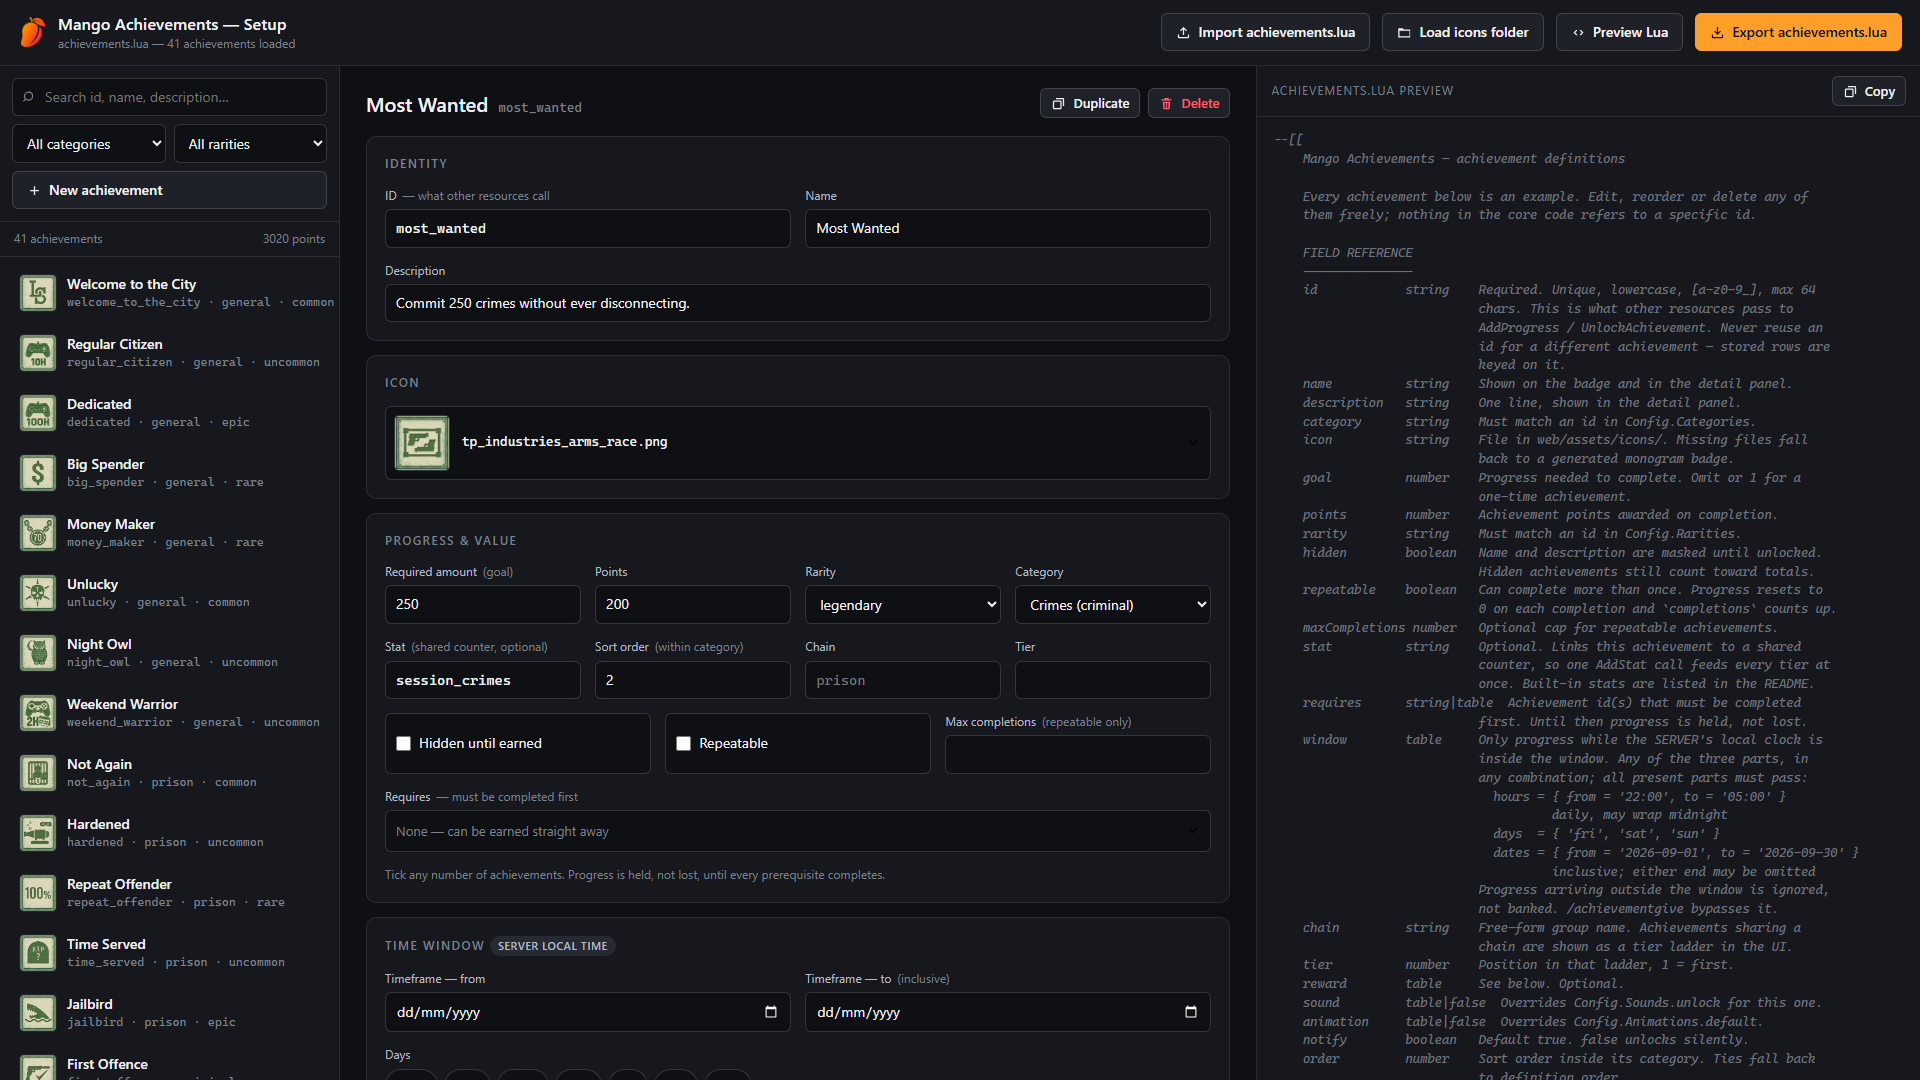Image resolution: width=1920 pixels, height=1080 pixels.
Task: Open the Timeframe to calendar picker icon
Action: pos(1190,1012)
